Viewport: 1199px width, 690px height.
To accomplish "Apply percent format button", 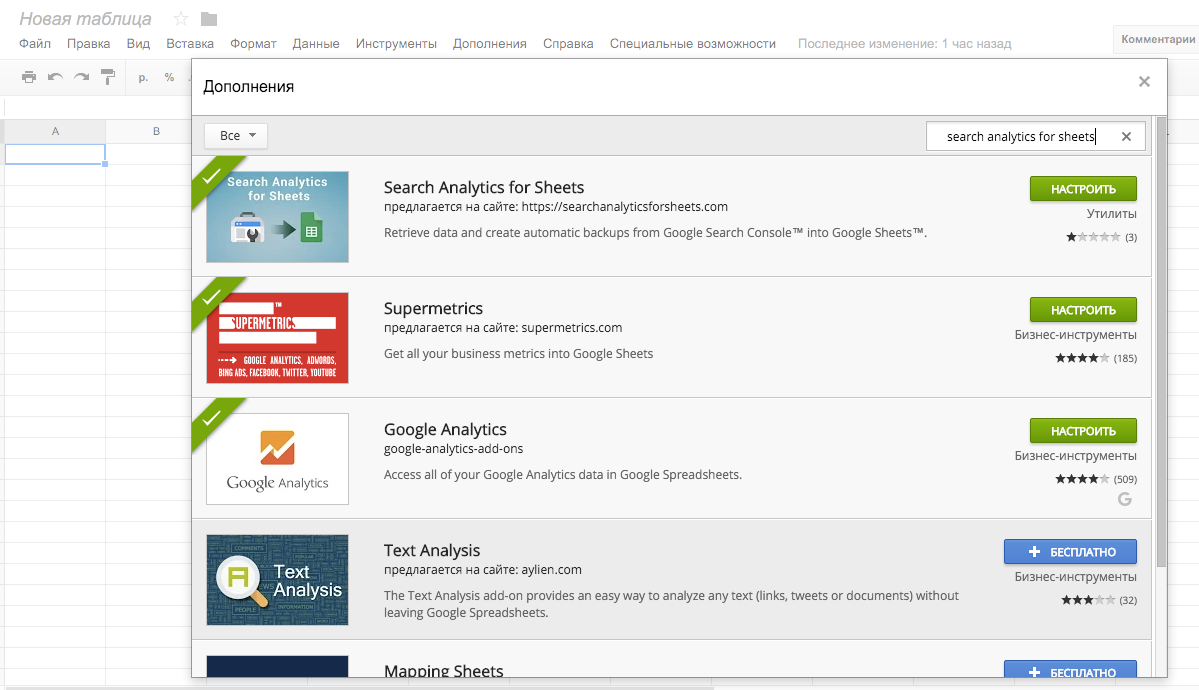I will [x=169, y=77].
